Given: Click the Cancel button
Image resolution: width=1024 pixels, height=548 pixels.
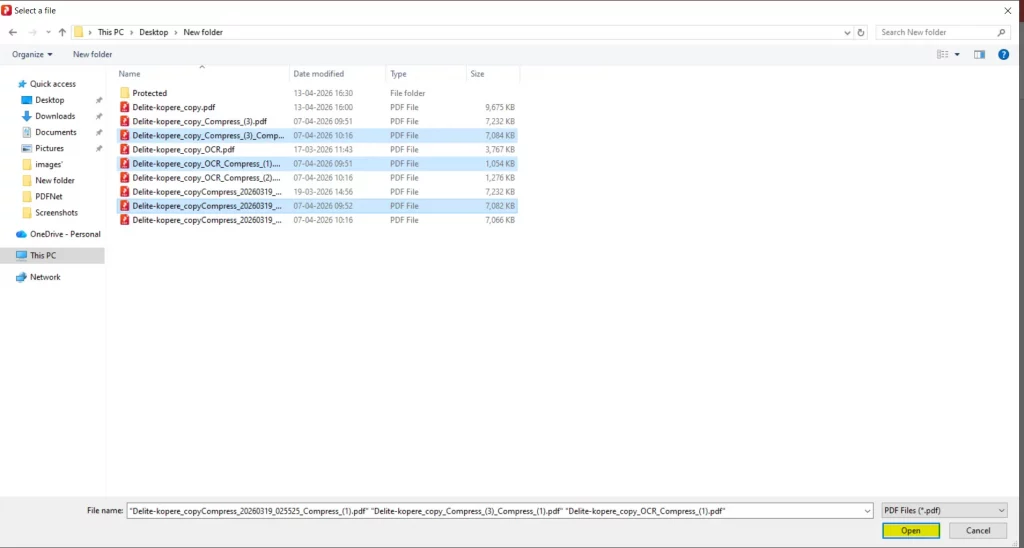Looking at the screenshot, I should (978, 530).
